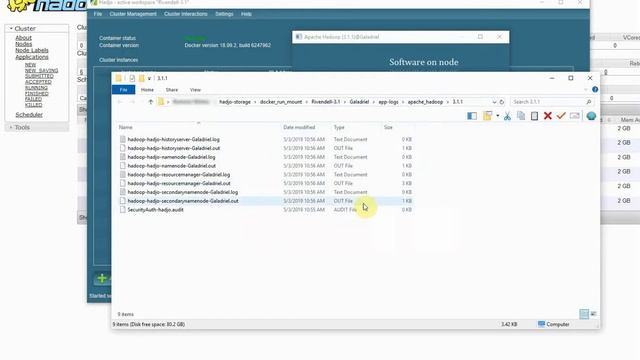Open Nodes link in Hadoop sidebar
640x360 pixels.
[23, 44]
